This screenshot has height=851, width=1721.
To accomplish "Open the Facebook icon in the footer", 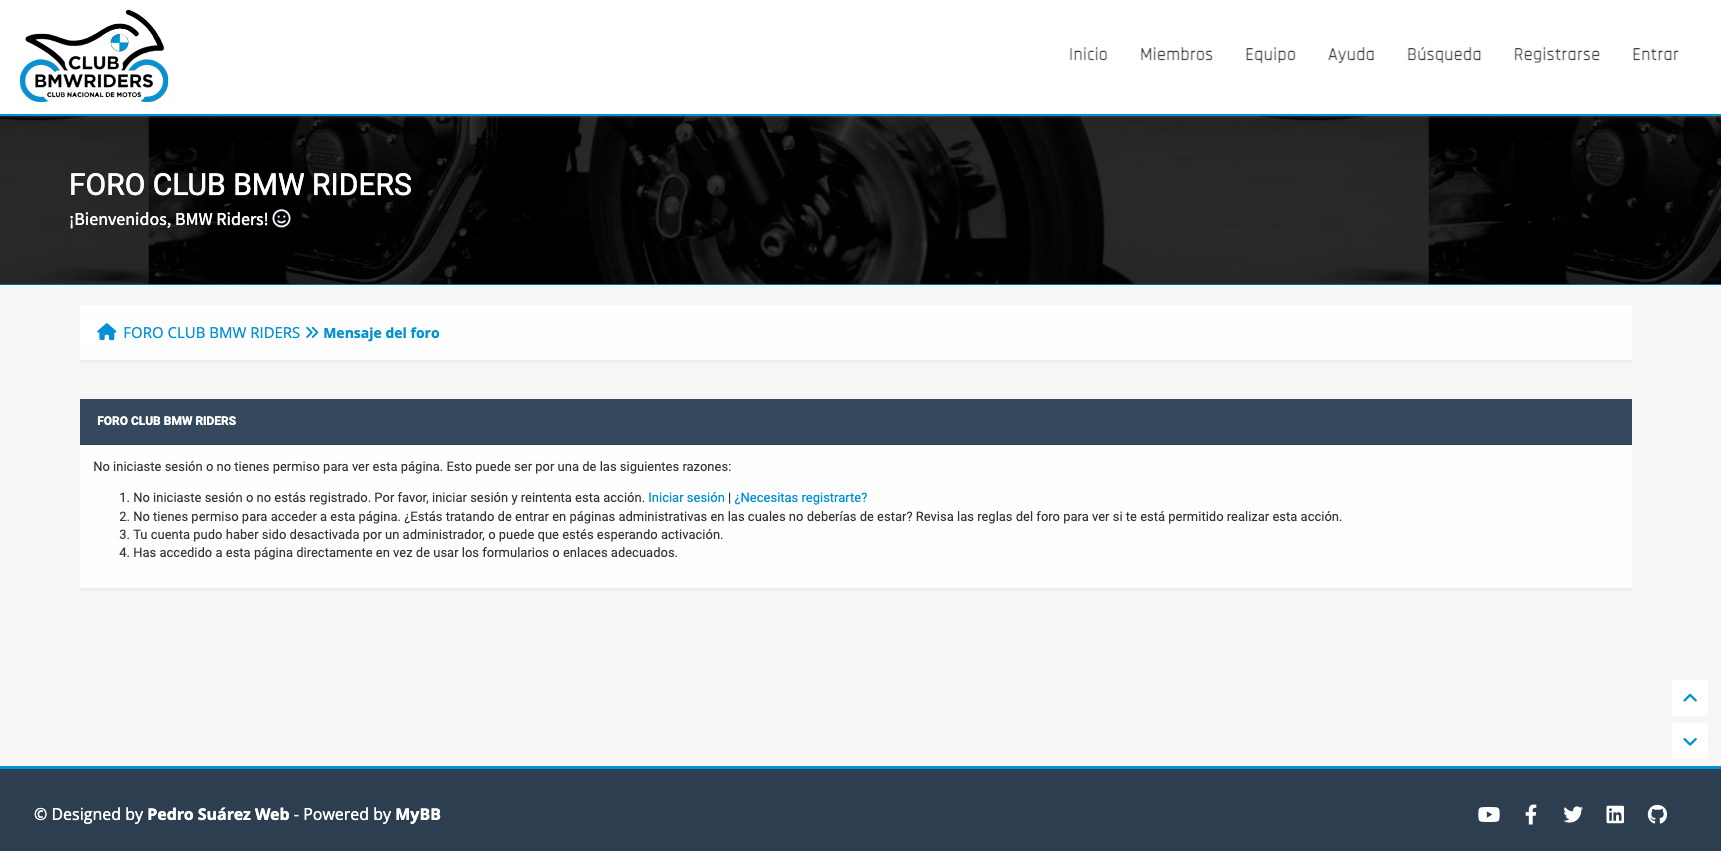I will point(1531,815).
